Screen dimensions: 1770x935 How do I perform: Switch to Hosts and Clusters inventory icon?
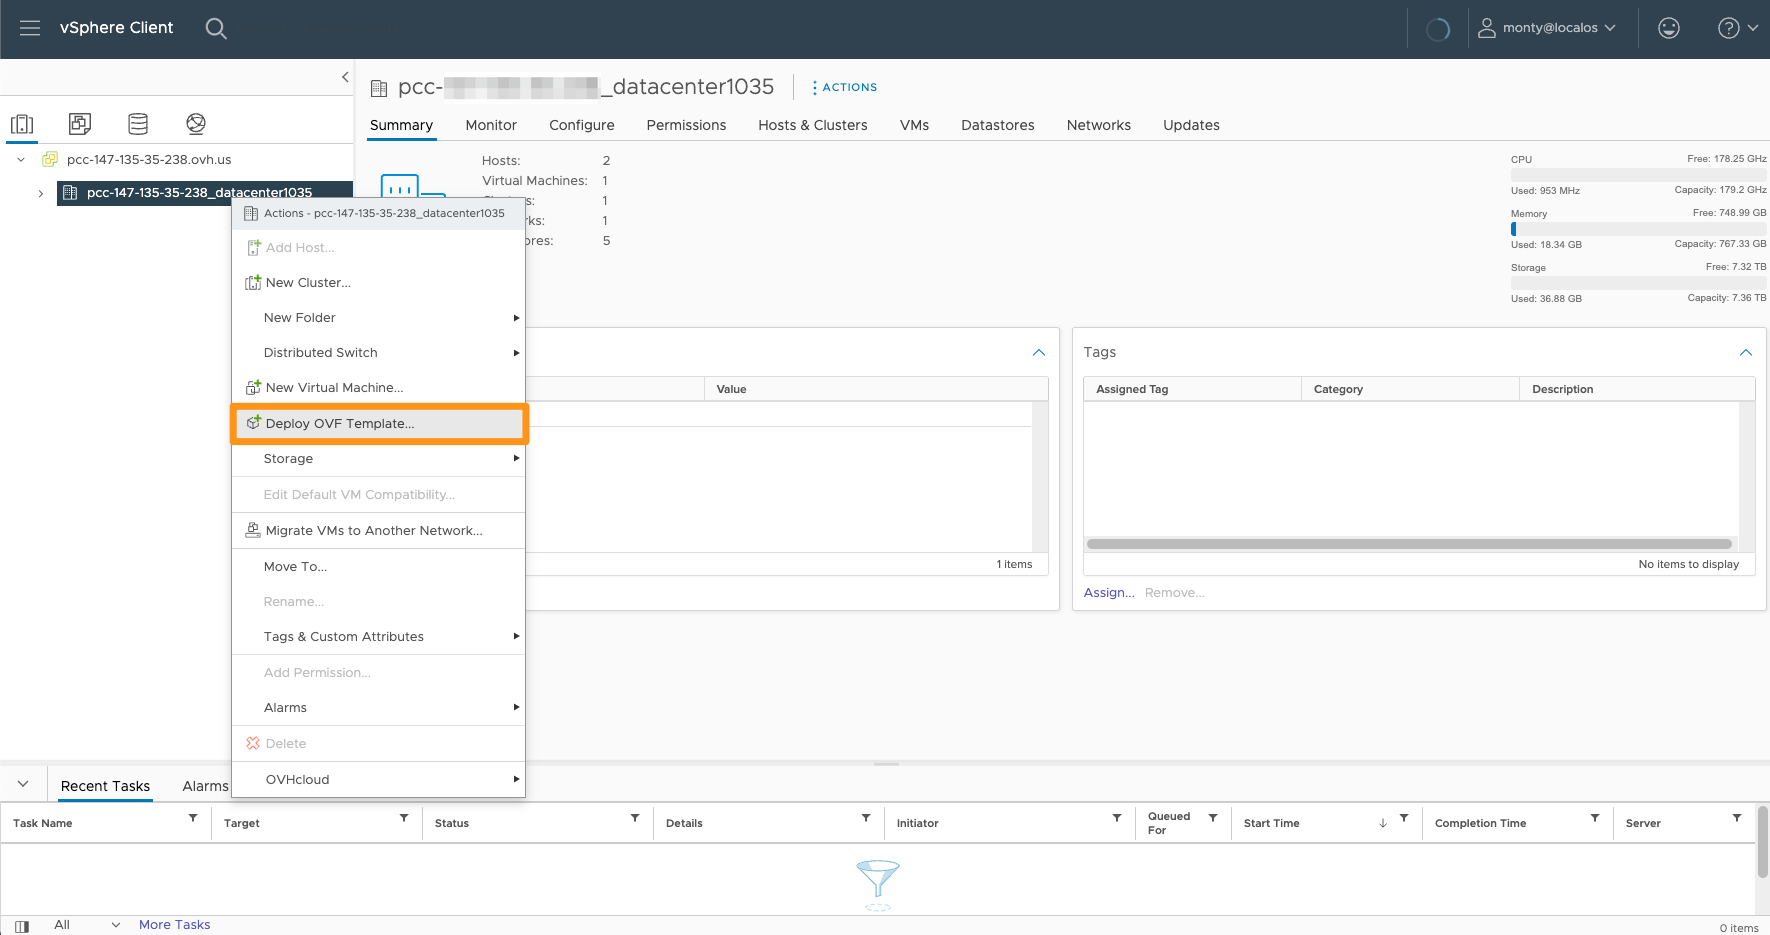tap(22, 124)
